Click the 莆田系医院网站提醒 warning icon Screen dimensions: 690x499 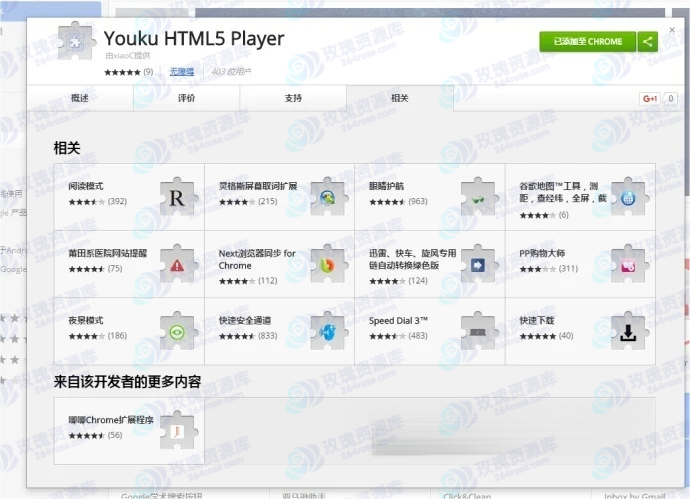177,264
